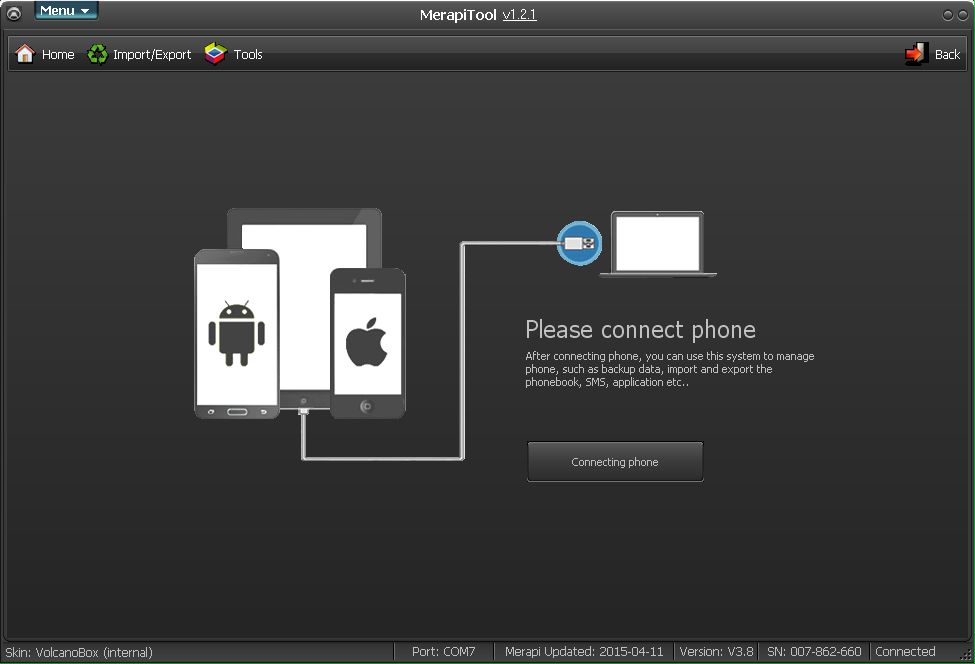Click the Please connect phone heading

640,330
